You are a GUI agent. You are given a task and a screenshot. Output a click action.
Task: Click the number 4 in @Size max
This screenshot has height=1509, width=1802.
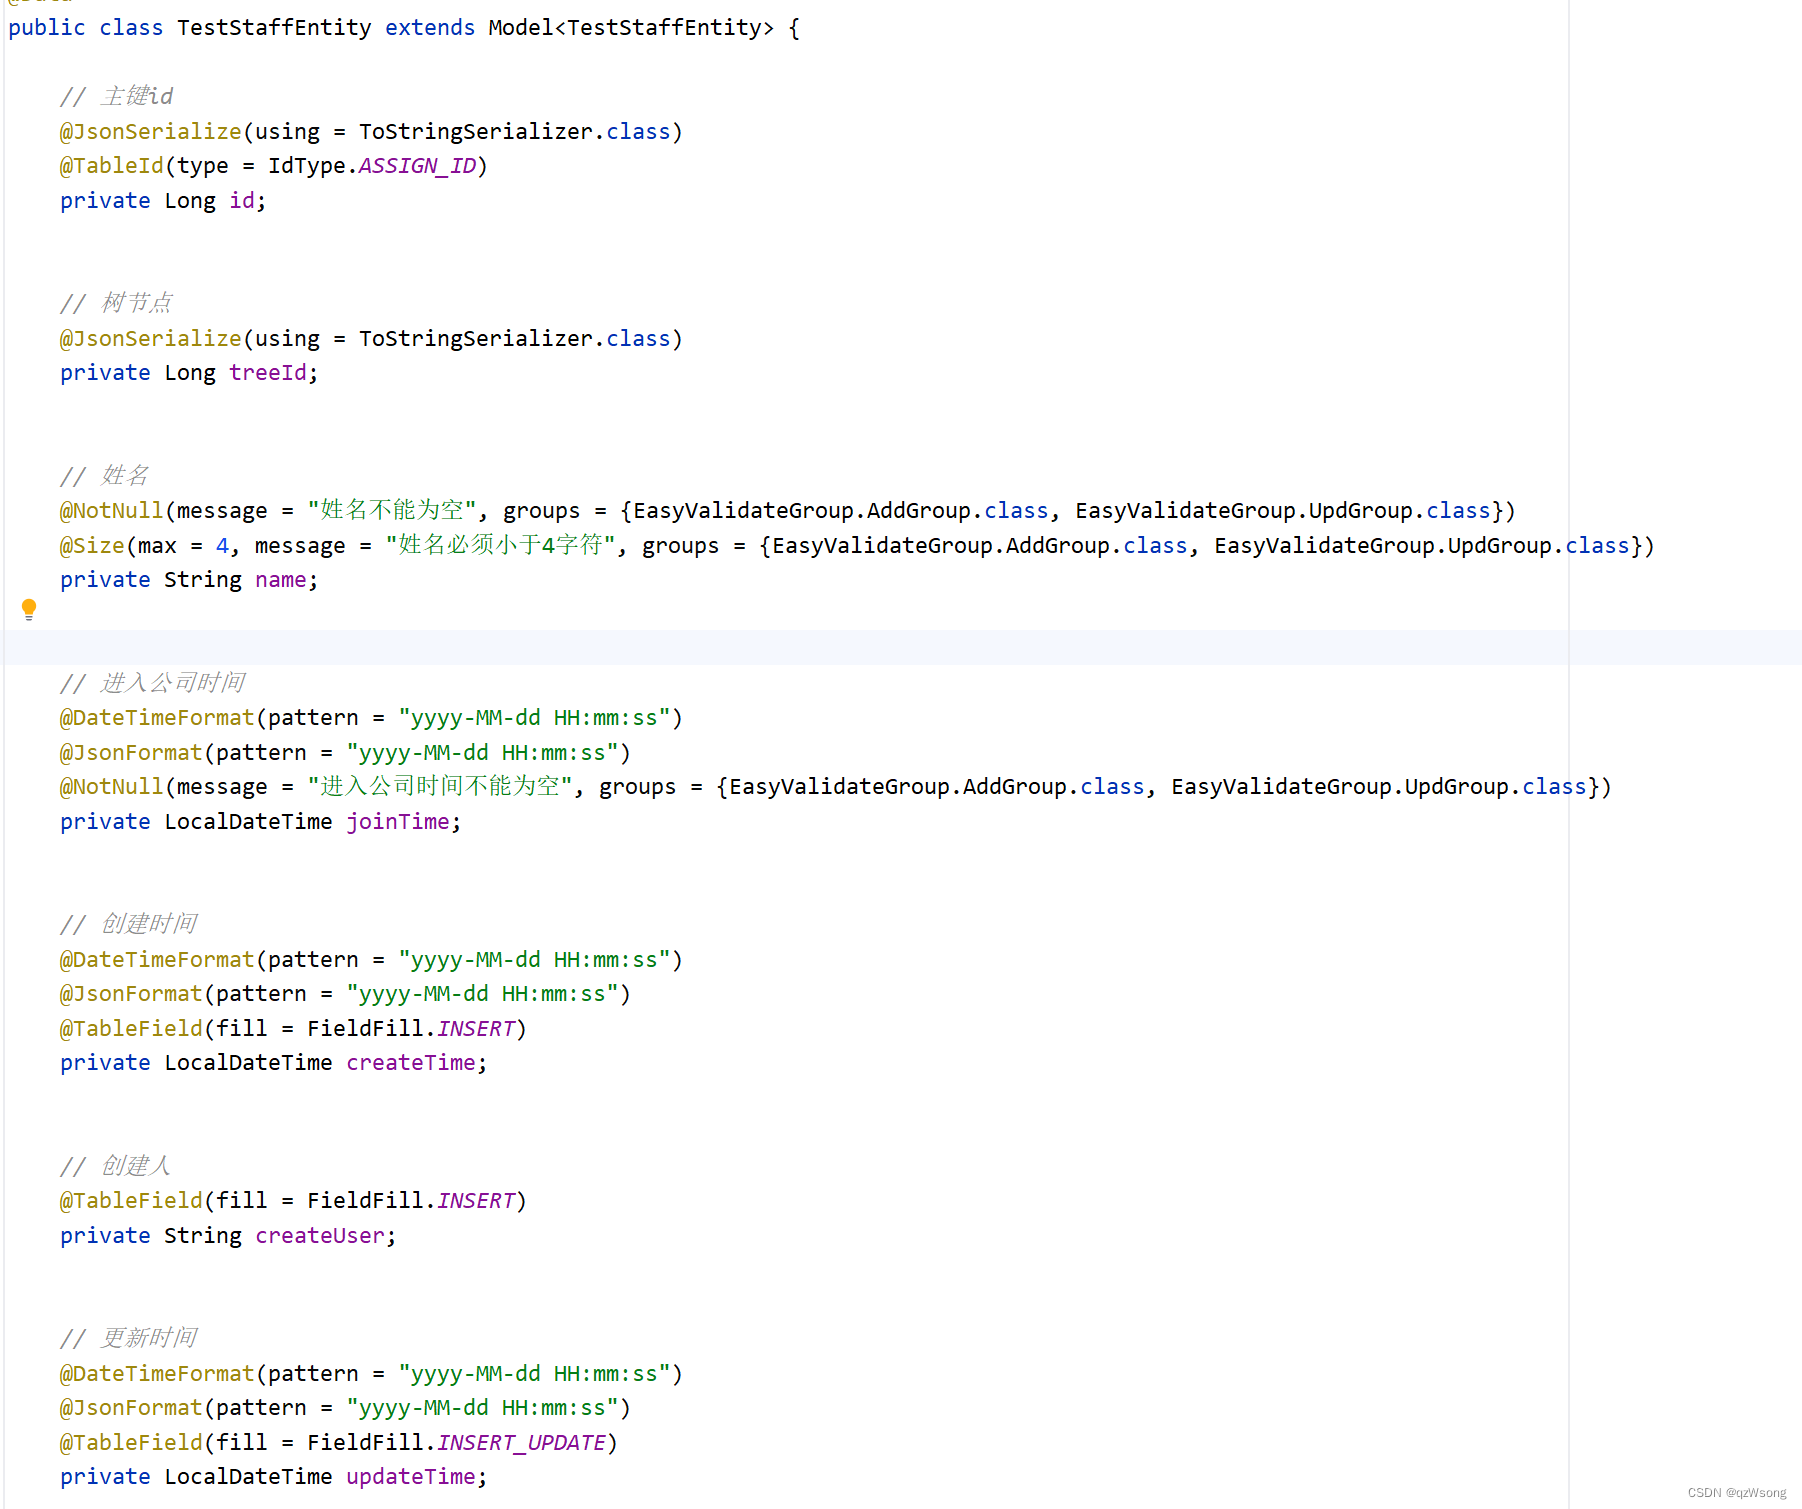tap(222, 546)
